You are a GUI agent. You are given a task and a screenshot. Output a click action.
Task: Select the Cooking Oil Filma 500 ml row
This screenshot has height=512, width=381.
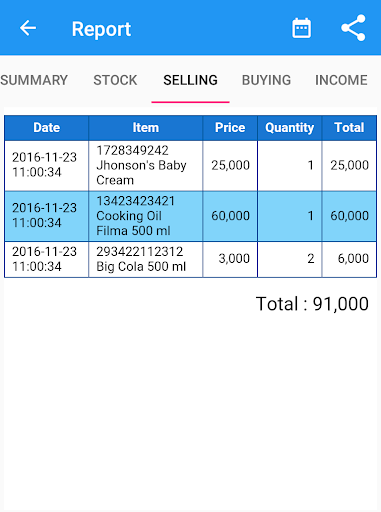[x=190, y=216]
